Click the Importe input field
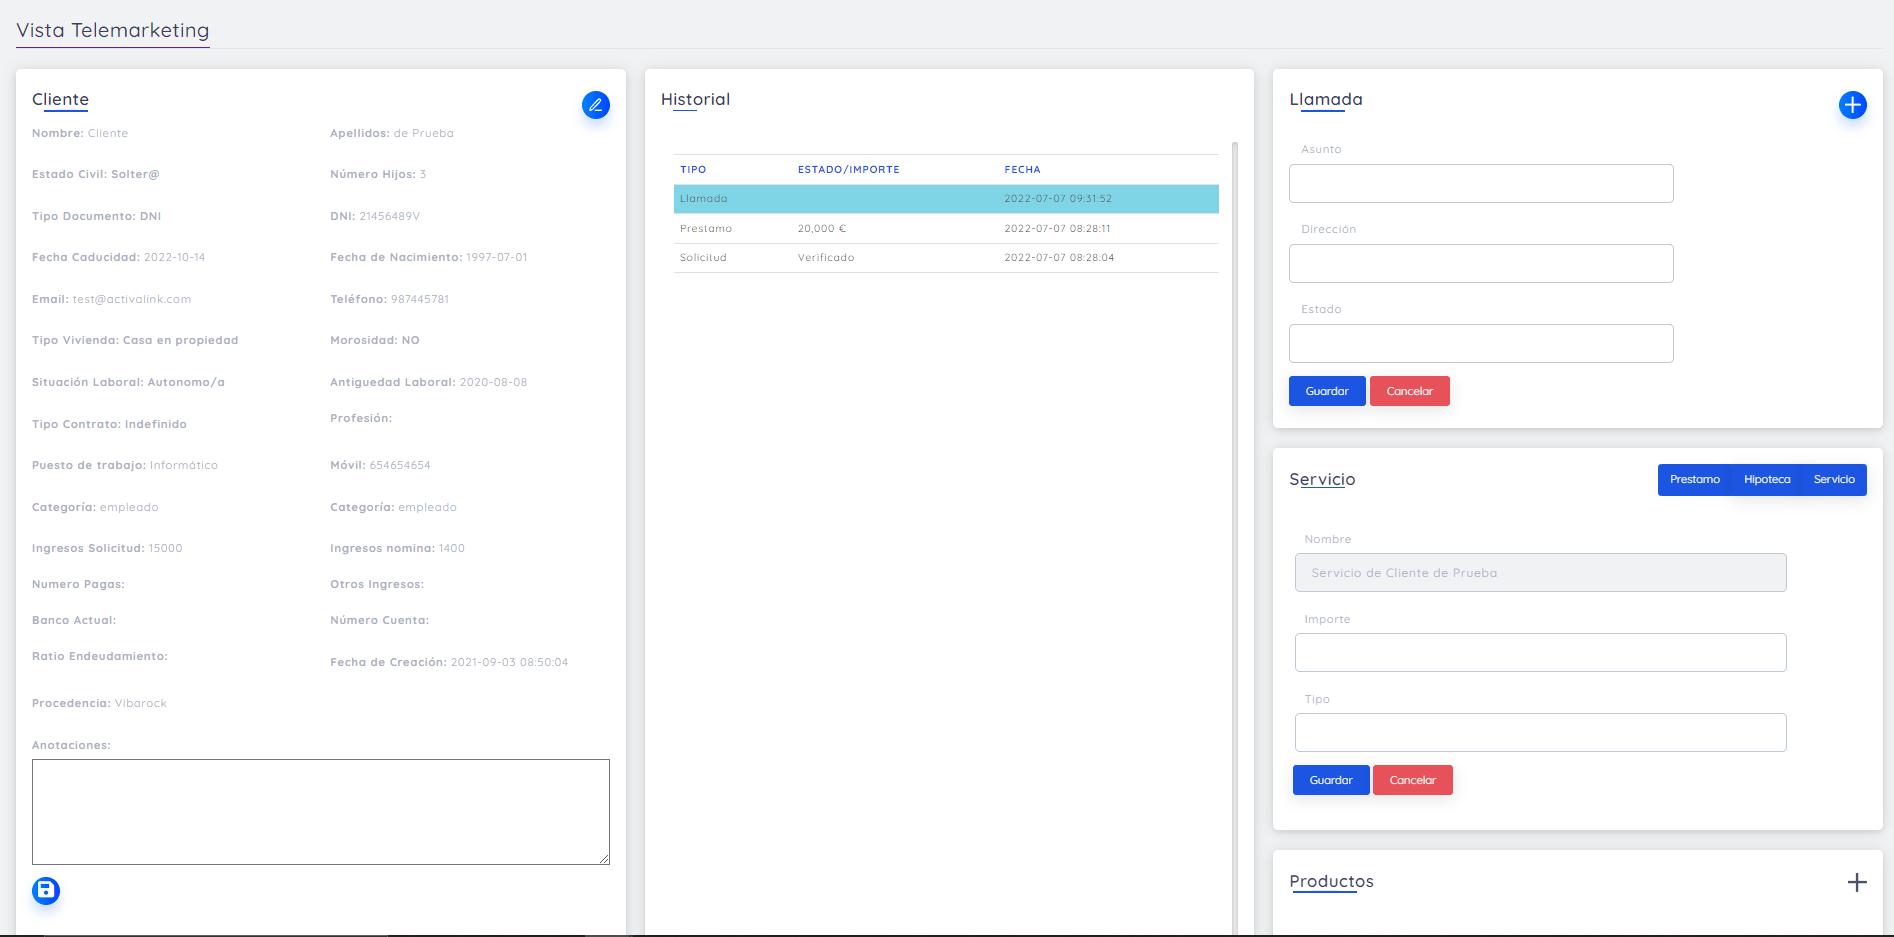The height and width of the screenshot is (937, 1894). [x=1539, y=653]
